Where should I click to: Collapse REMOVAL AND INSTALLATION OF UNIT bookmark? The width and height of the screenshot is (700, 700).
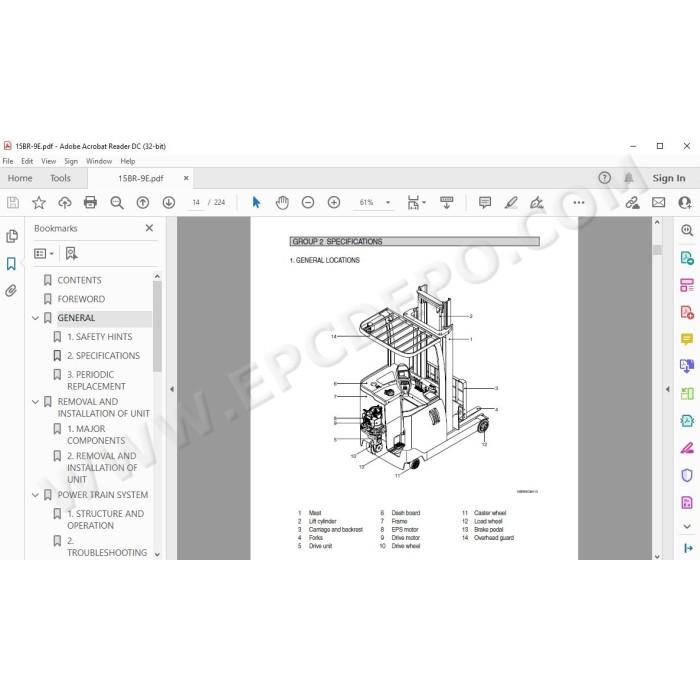click(x=35, y=402)
